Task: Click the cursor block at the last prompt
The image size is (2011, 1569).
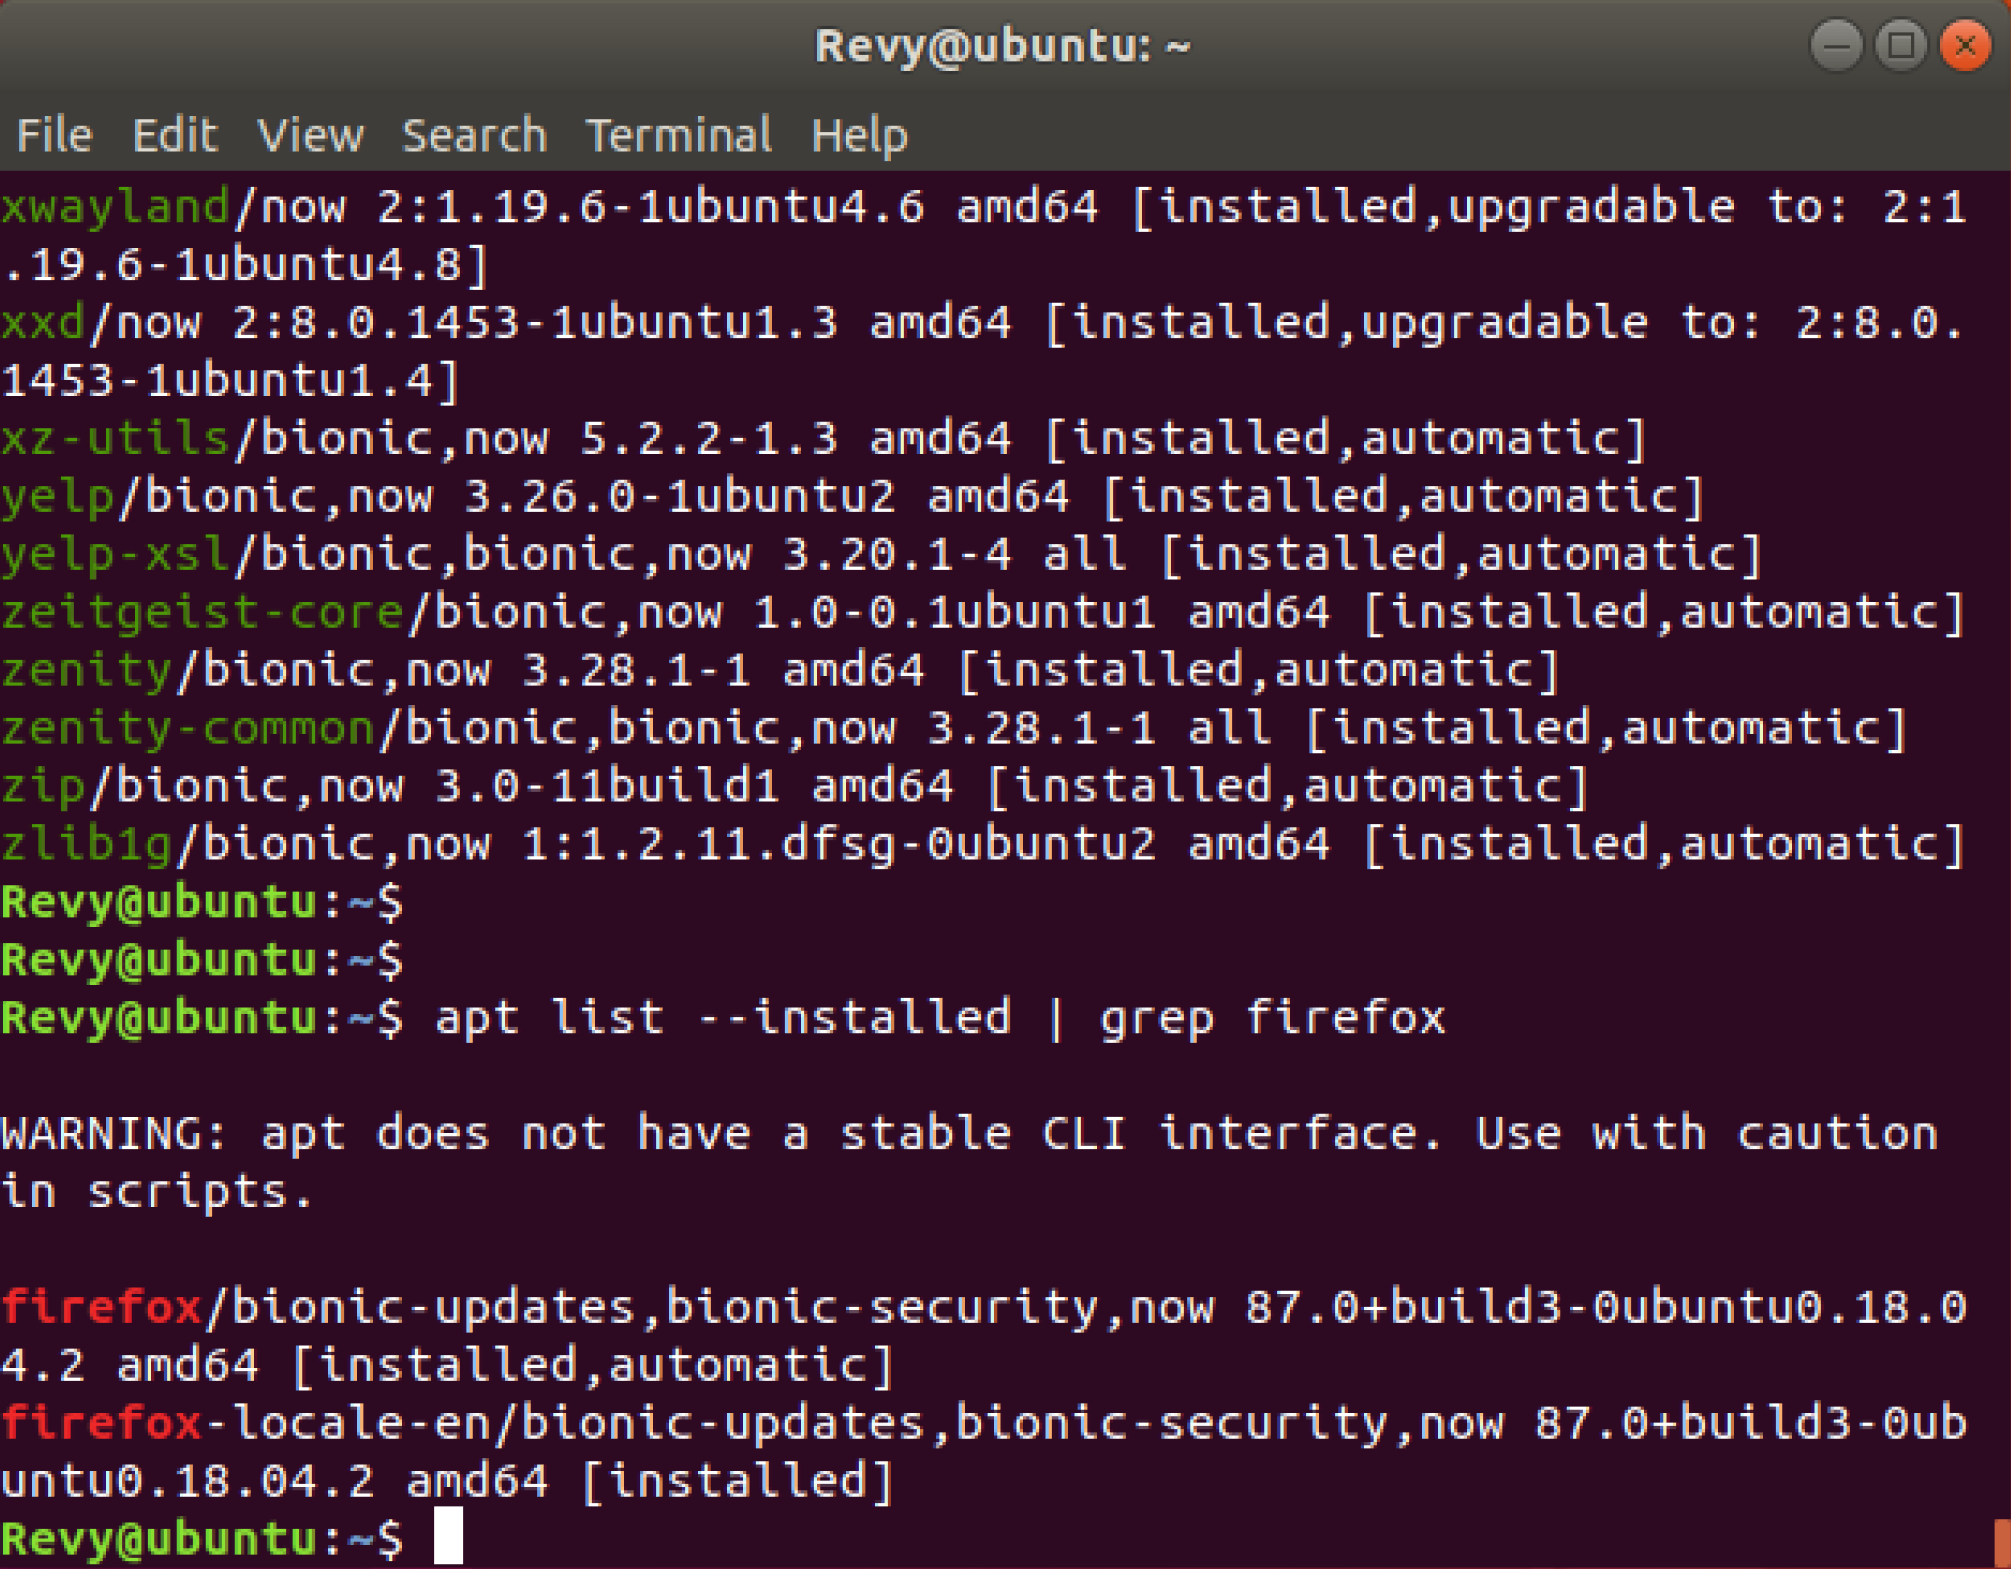Action: click(448, 1535)
